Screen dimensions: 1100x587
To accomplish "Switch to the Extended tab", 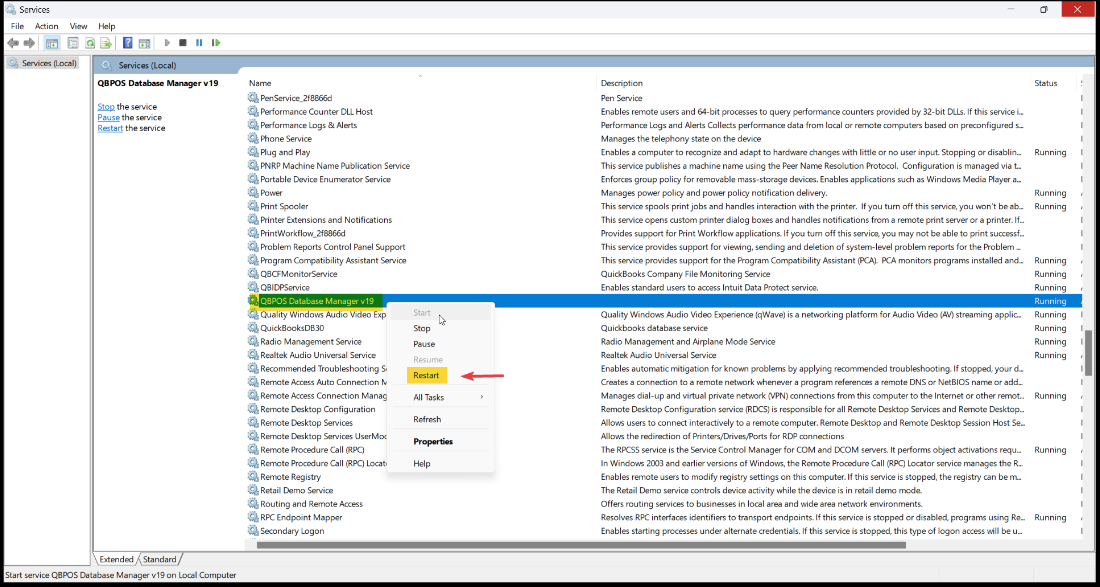I will pyautogui.click(x=116, y=560).
